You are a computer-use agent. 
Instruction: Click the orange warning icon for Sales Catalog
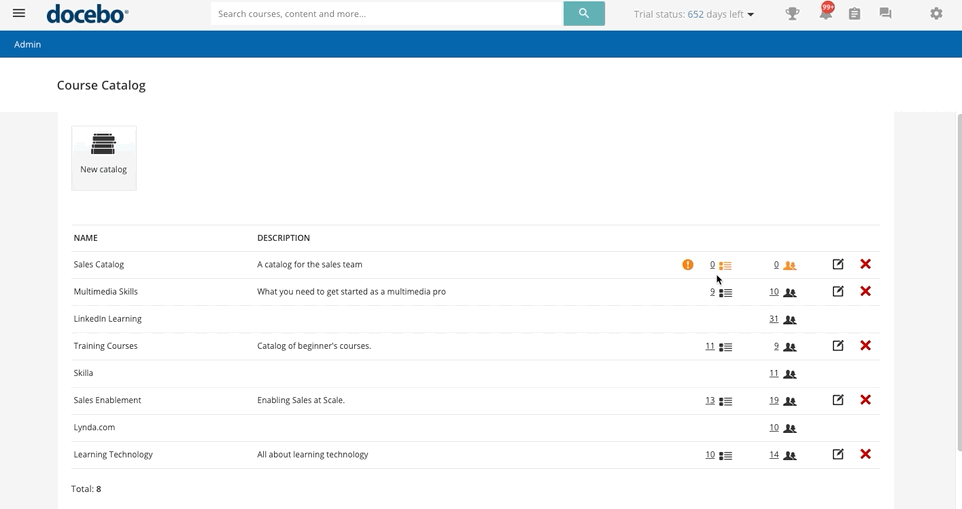(x=688, y=265)
